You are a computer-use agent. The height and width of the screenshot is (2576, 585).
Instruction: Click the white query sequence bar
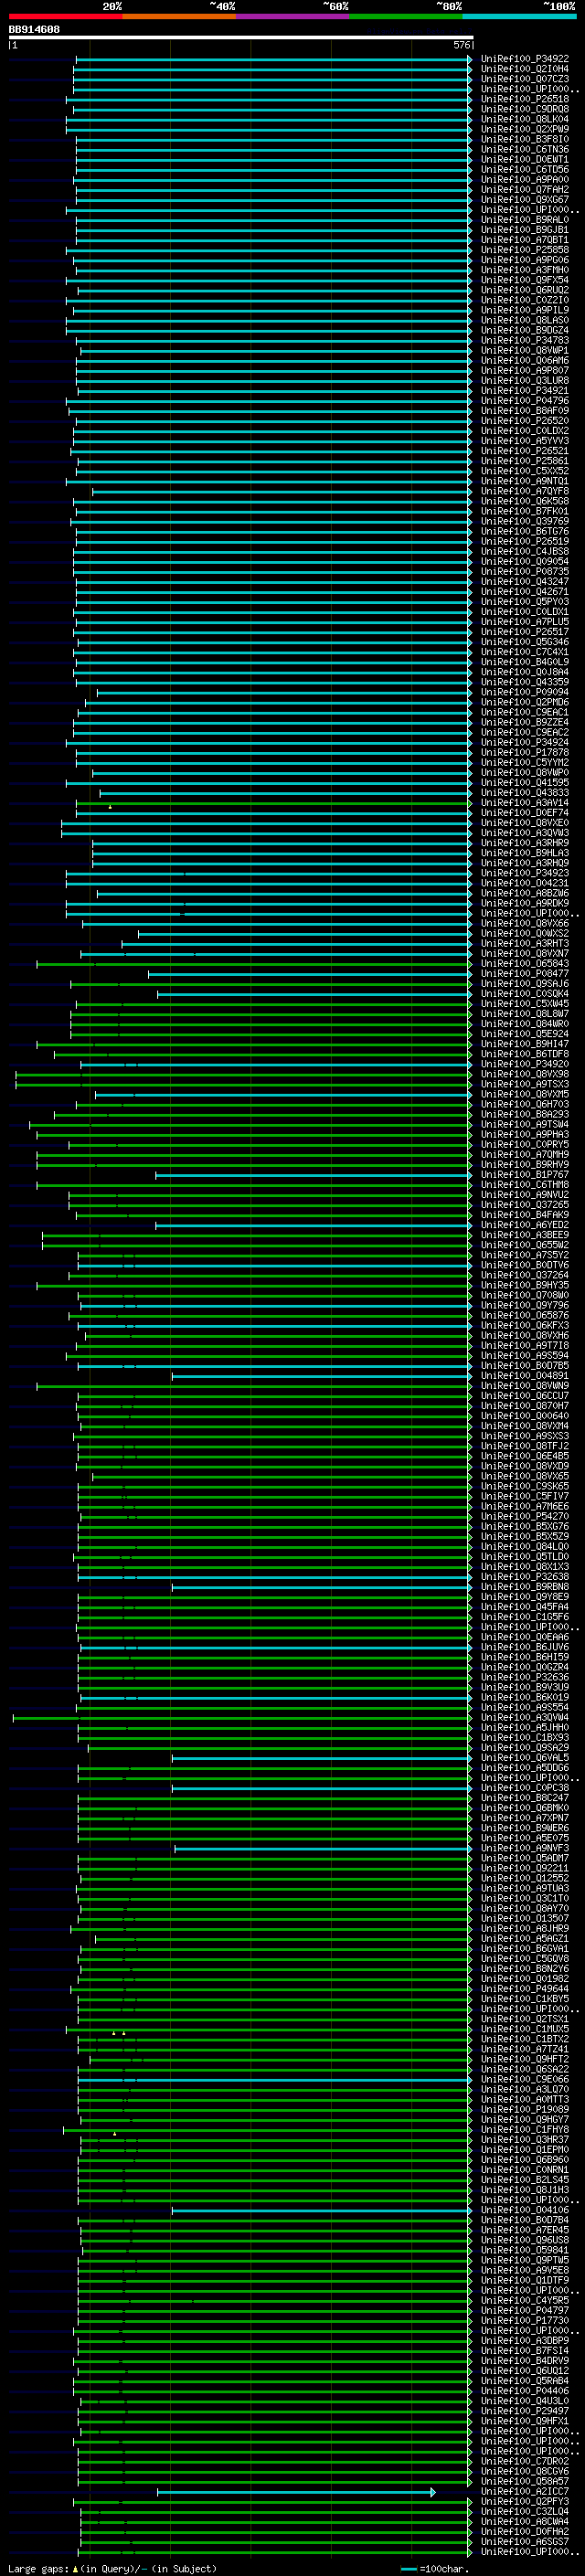241,38
